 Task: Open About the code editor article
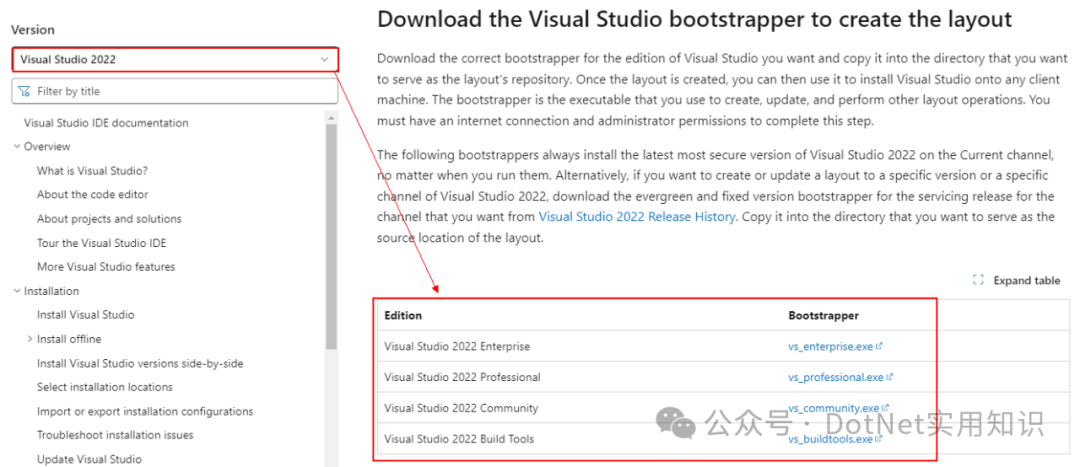(x=92, y=194)
